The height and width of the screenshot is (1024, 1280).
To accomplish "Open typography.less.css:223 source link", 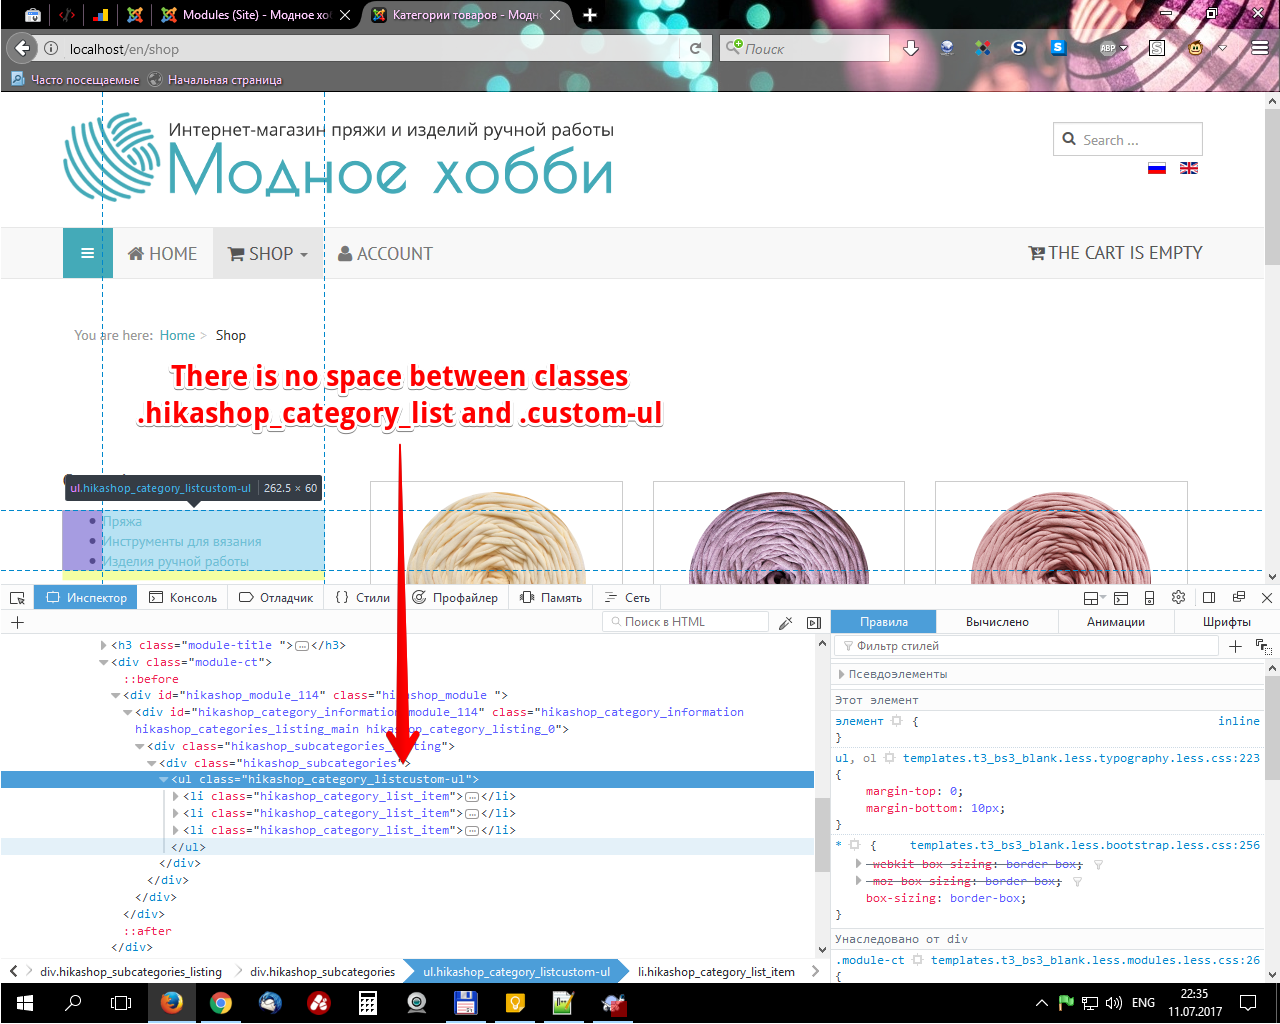I will point(1081,758).
